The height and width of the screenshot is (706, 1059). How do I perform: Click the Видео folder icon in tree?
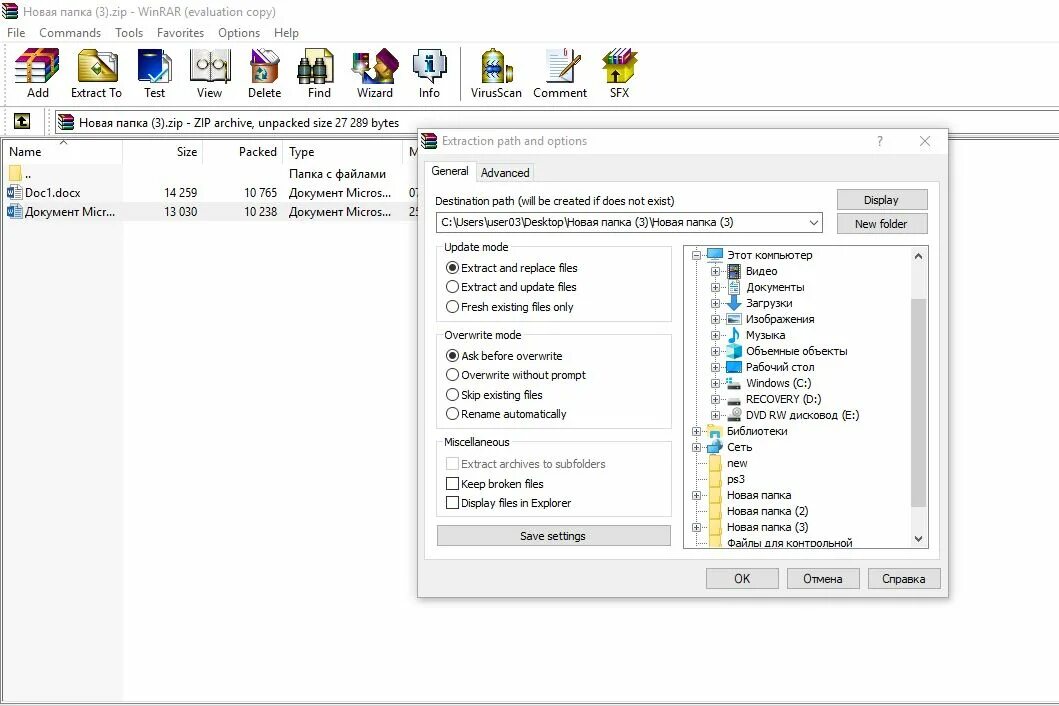(734, 271)
